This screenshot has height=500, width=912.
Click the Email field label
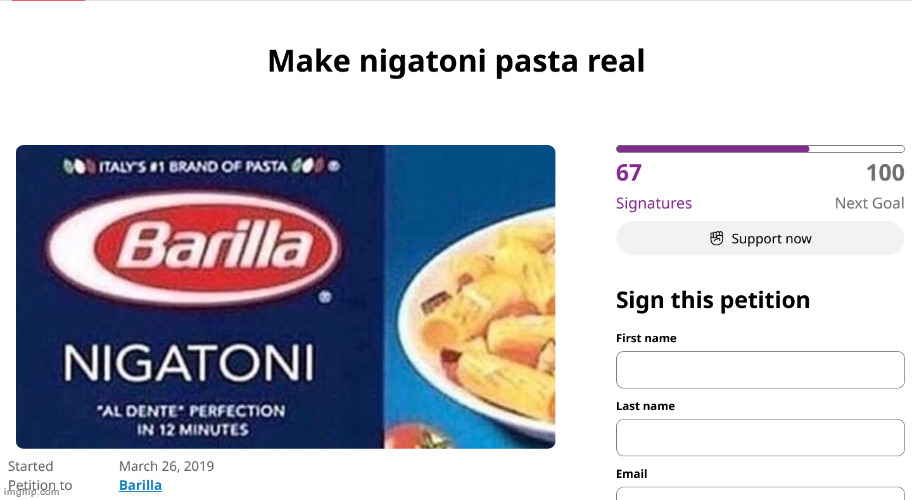click(x=632, y=474)
